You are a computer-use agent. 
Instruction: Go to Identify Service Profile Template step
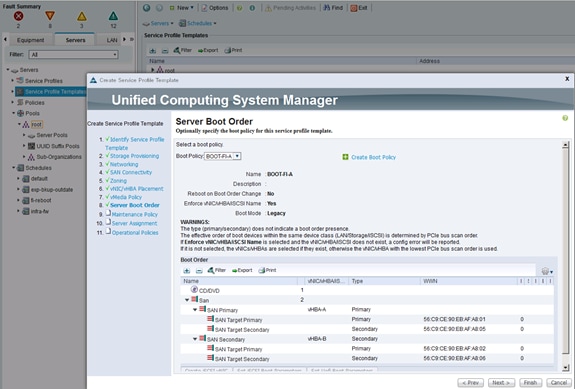(x=135, y=144)
